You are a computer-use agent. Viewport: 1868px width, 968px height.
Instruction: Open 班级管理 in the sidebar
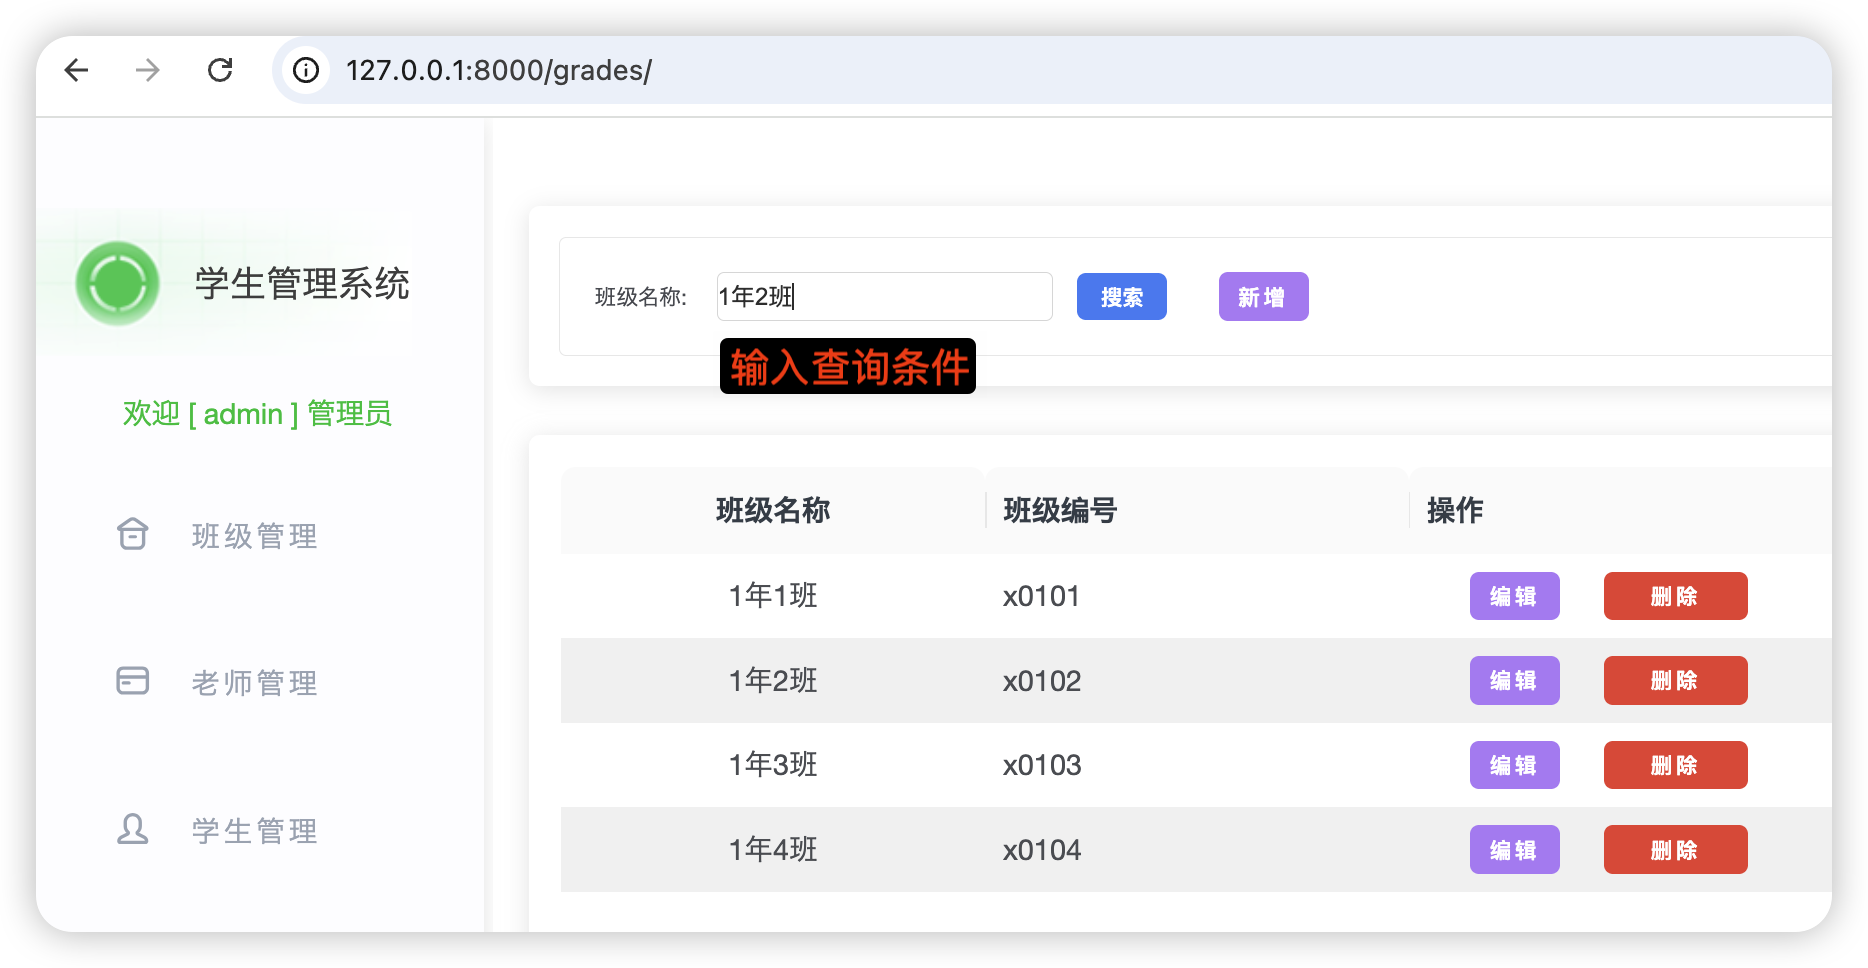[254, 536]
